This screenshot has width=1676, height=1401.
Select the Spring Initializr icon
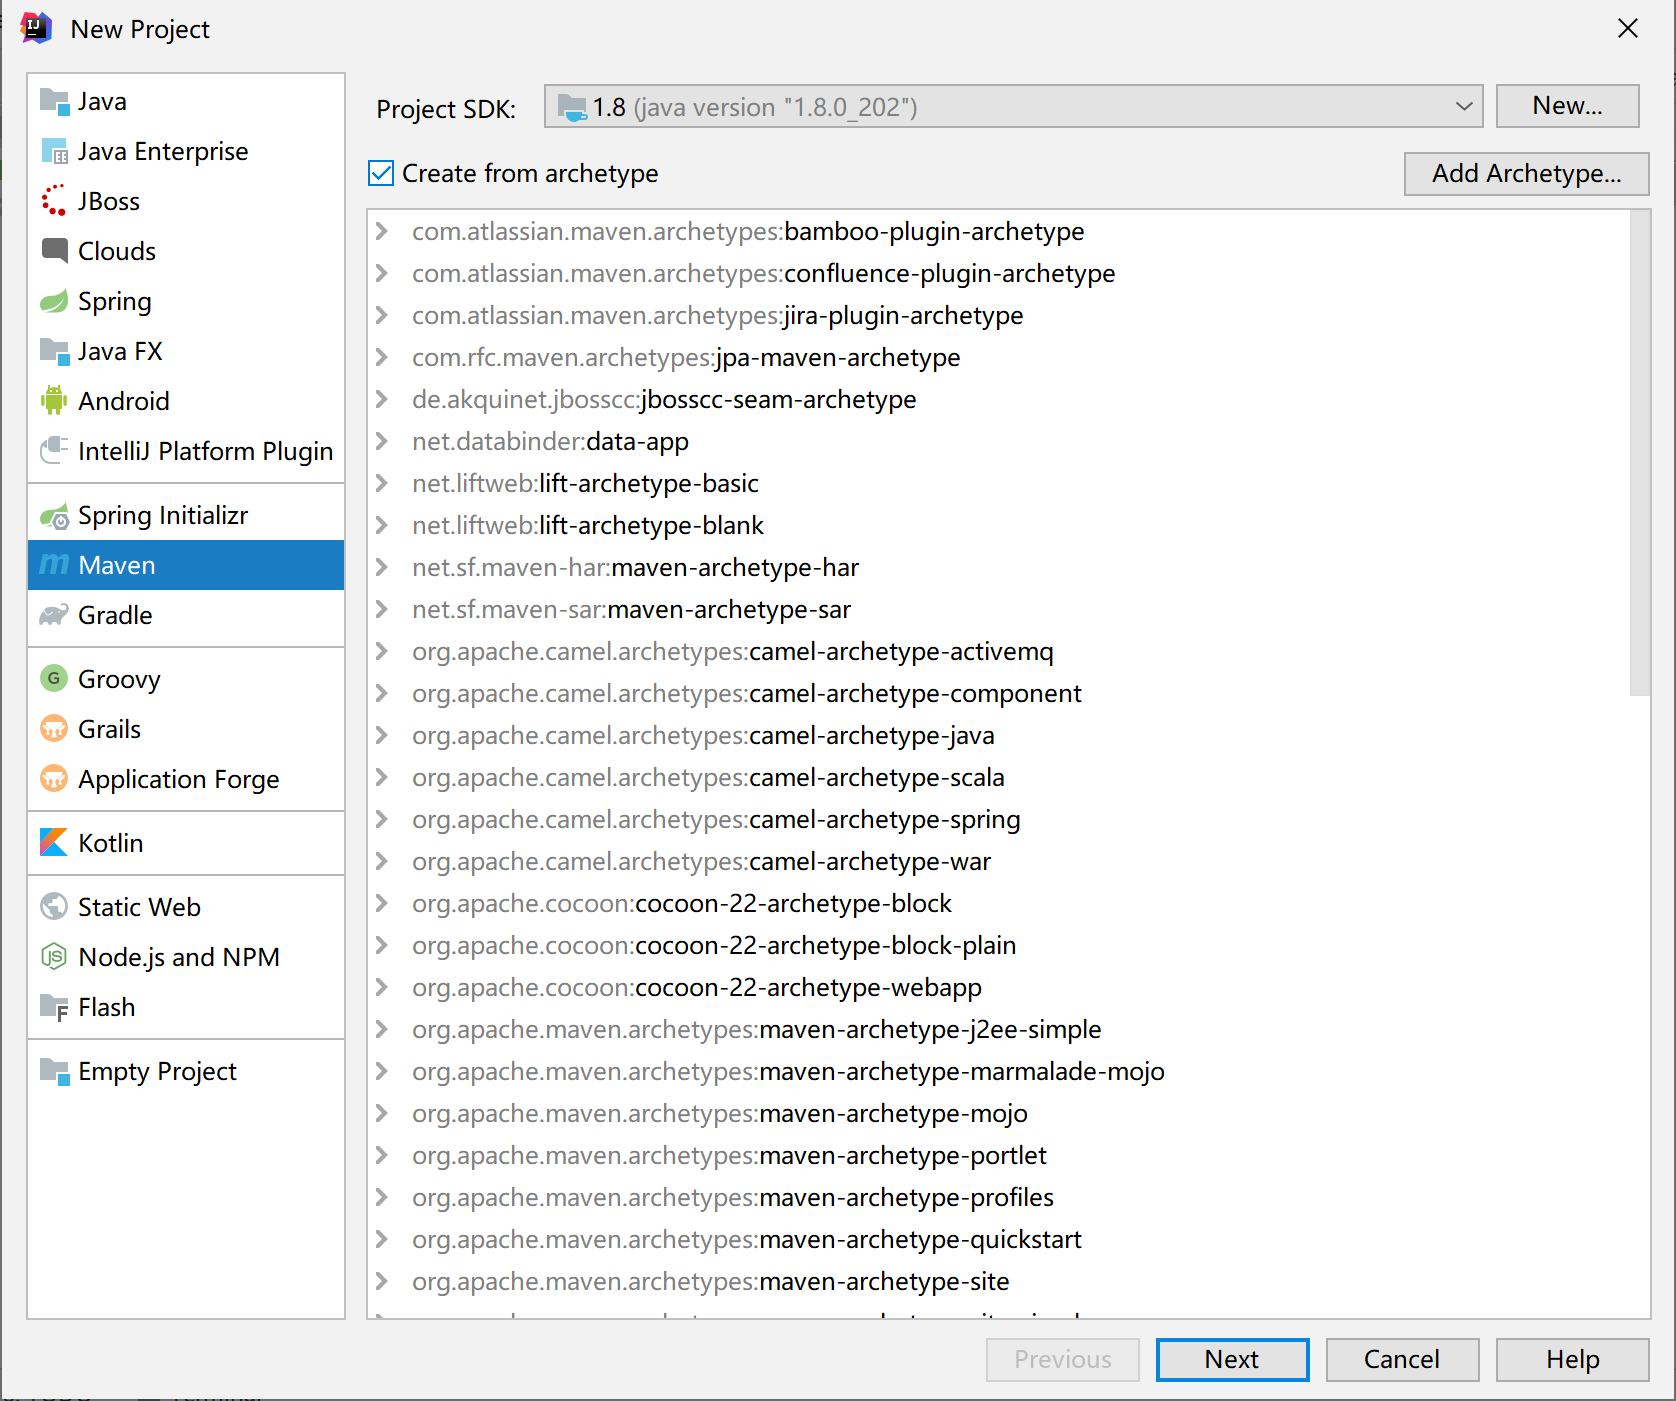click(x=54, y=515)
